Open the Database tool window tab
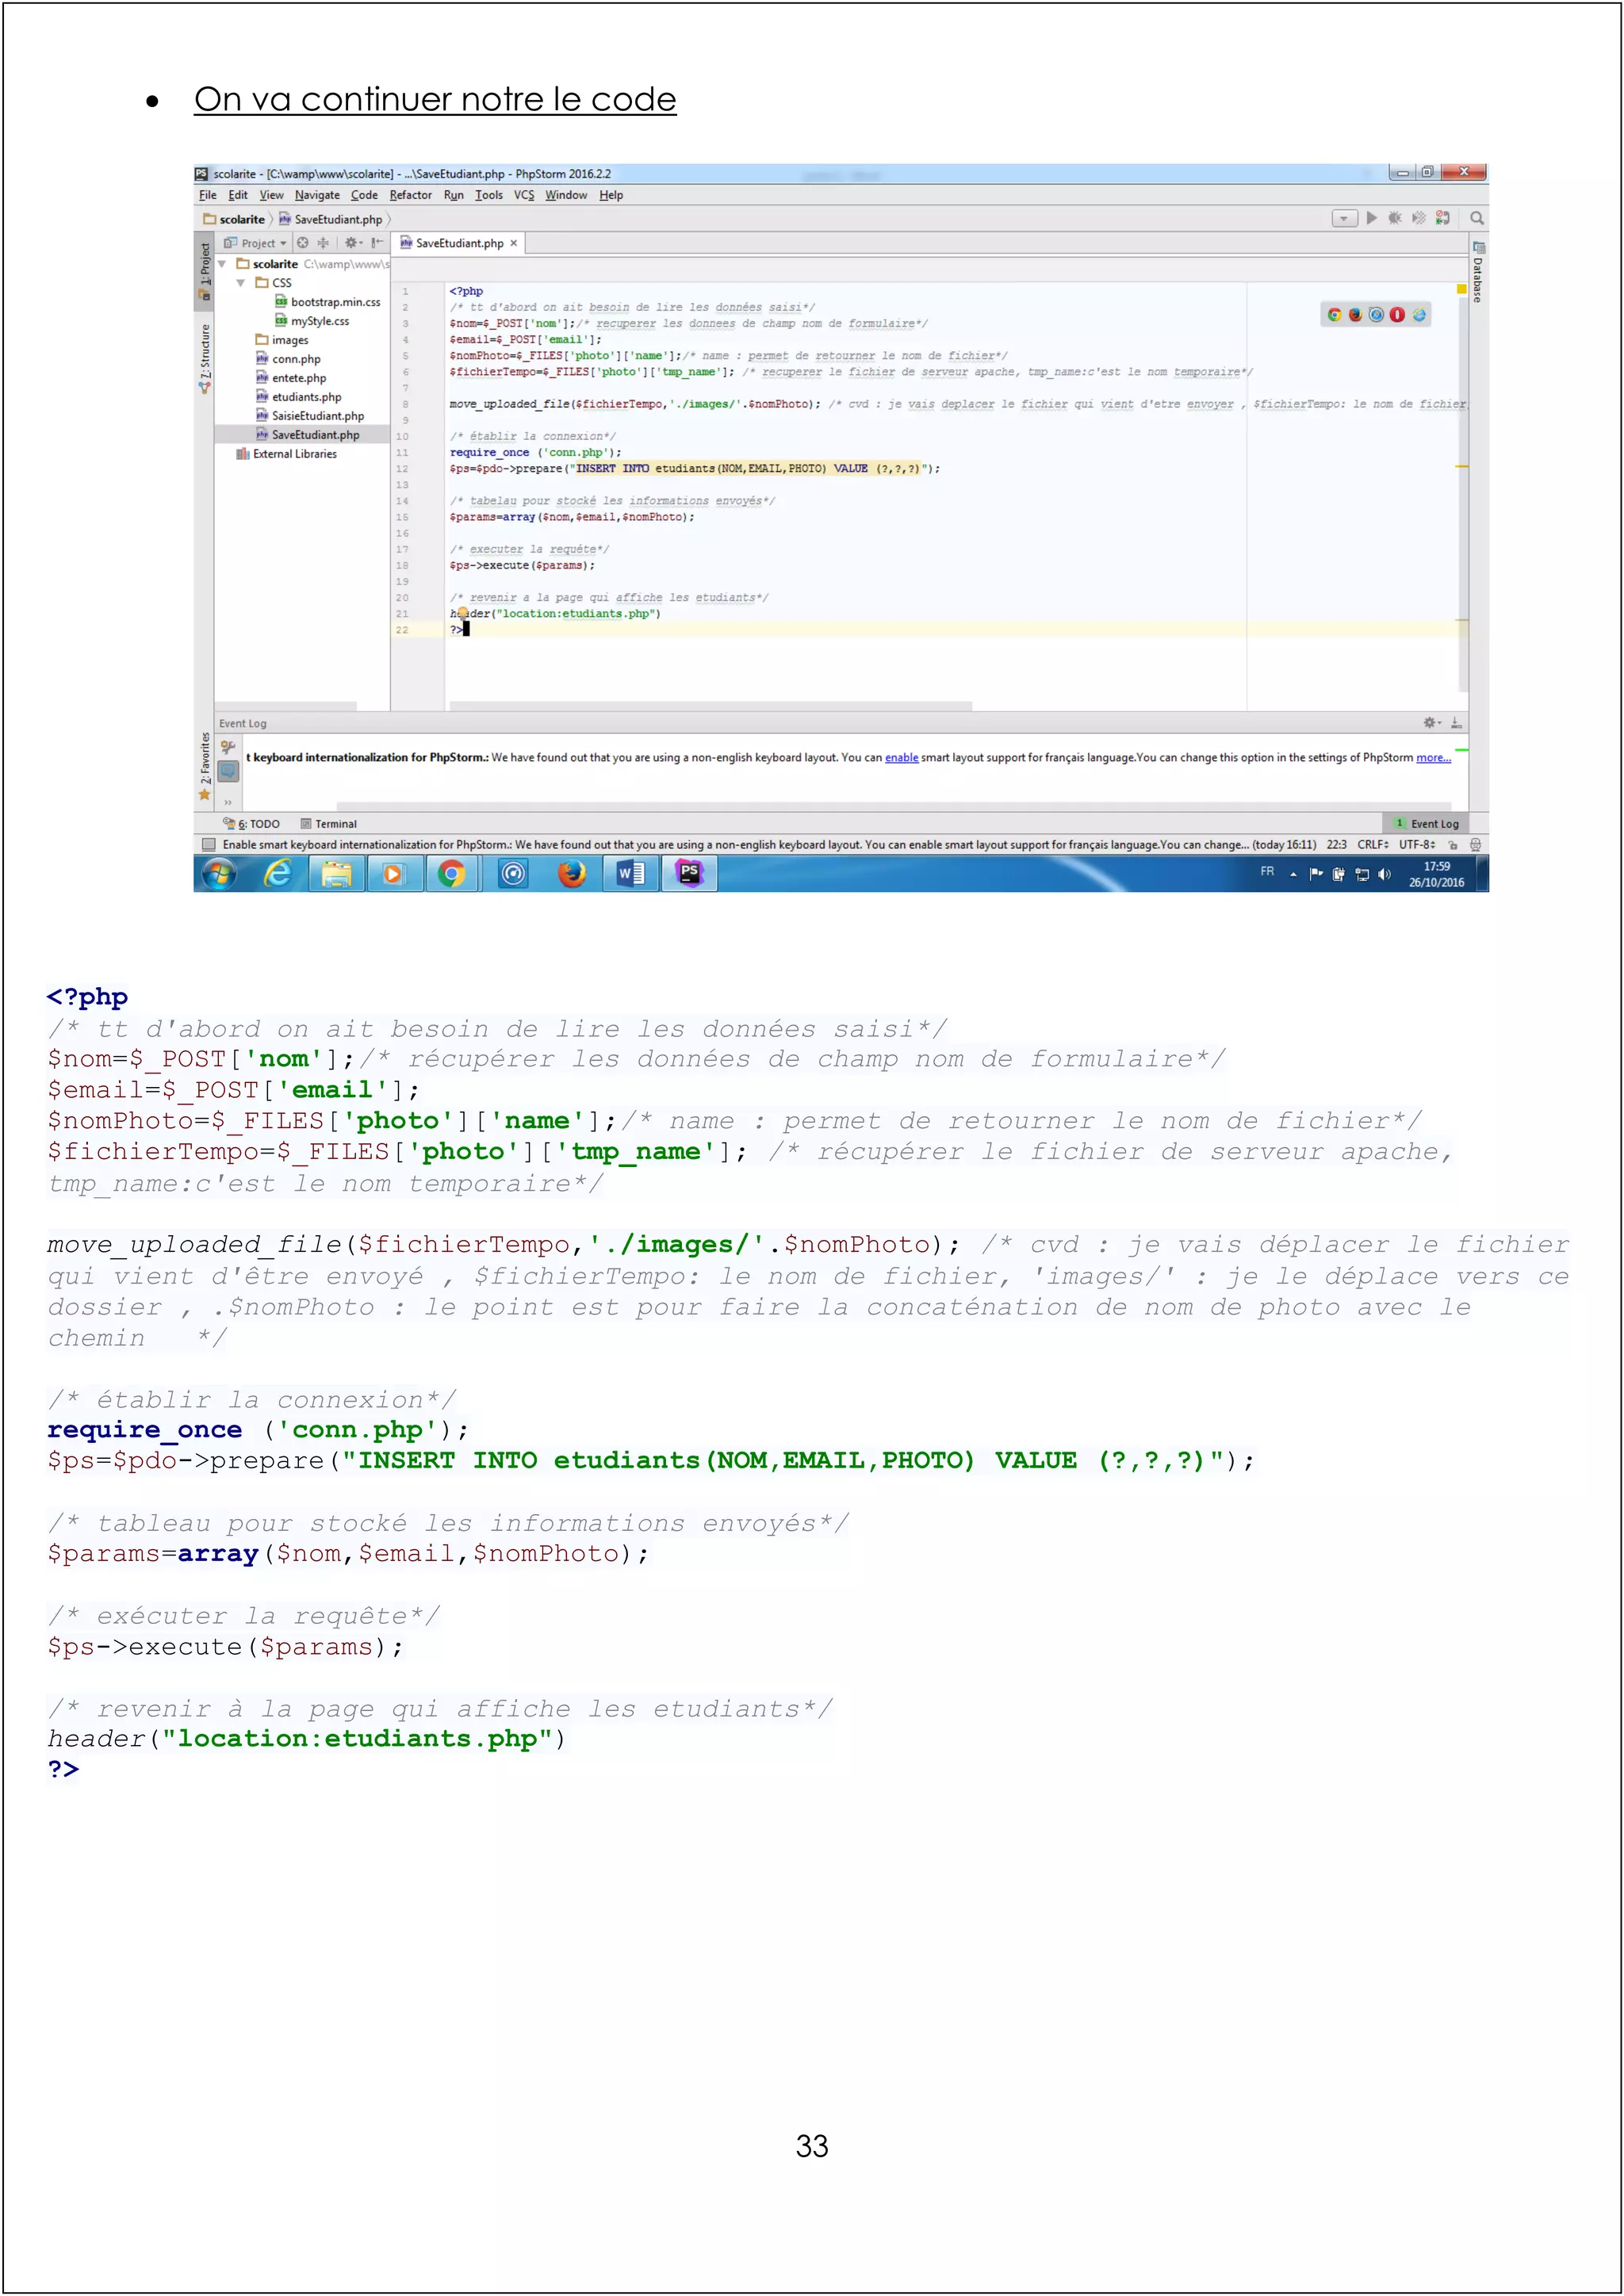The image size is (1624, 2296). point(1478,271)
